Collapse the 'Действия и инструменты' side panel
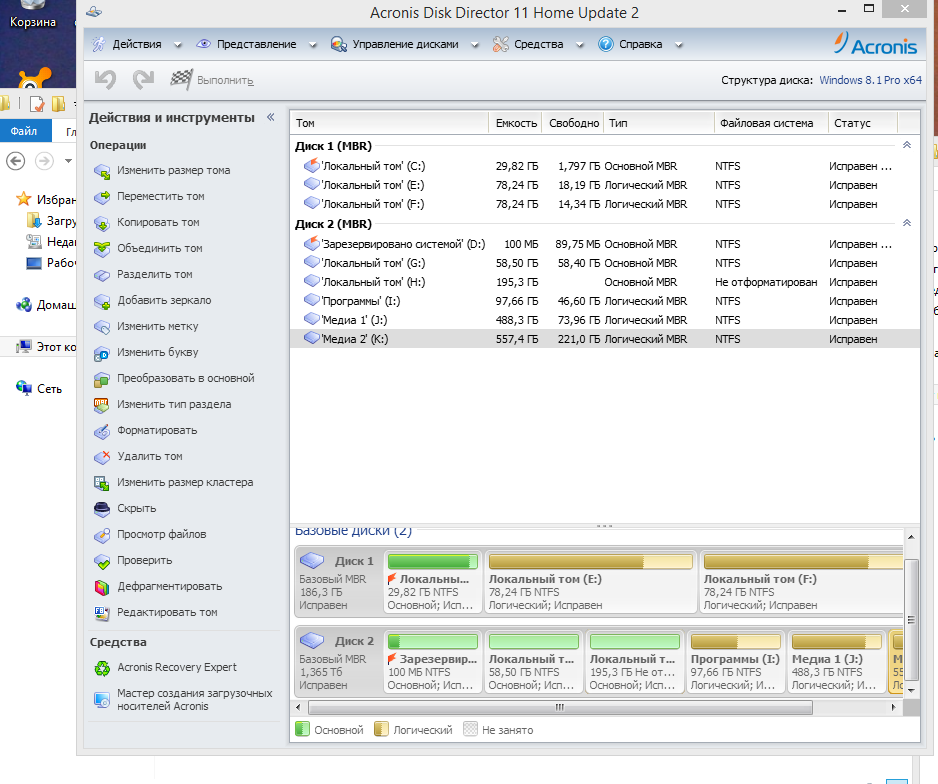Image resolution: width=938 pixels, height=784 pixels. click(x=270, y=118)
